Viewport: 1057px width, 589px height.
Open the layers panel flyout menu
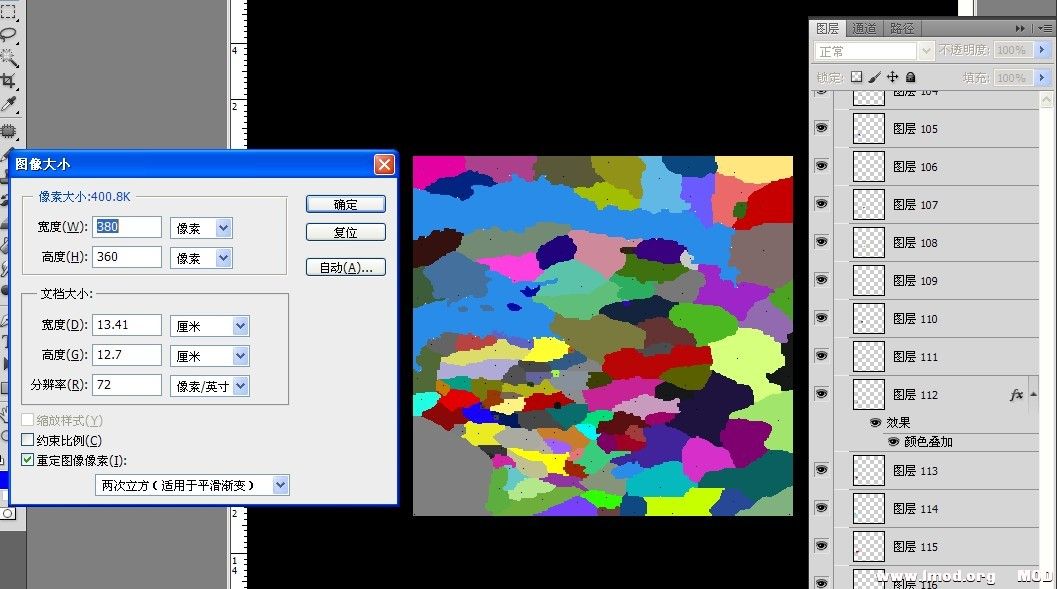(x=1044, y=28)
